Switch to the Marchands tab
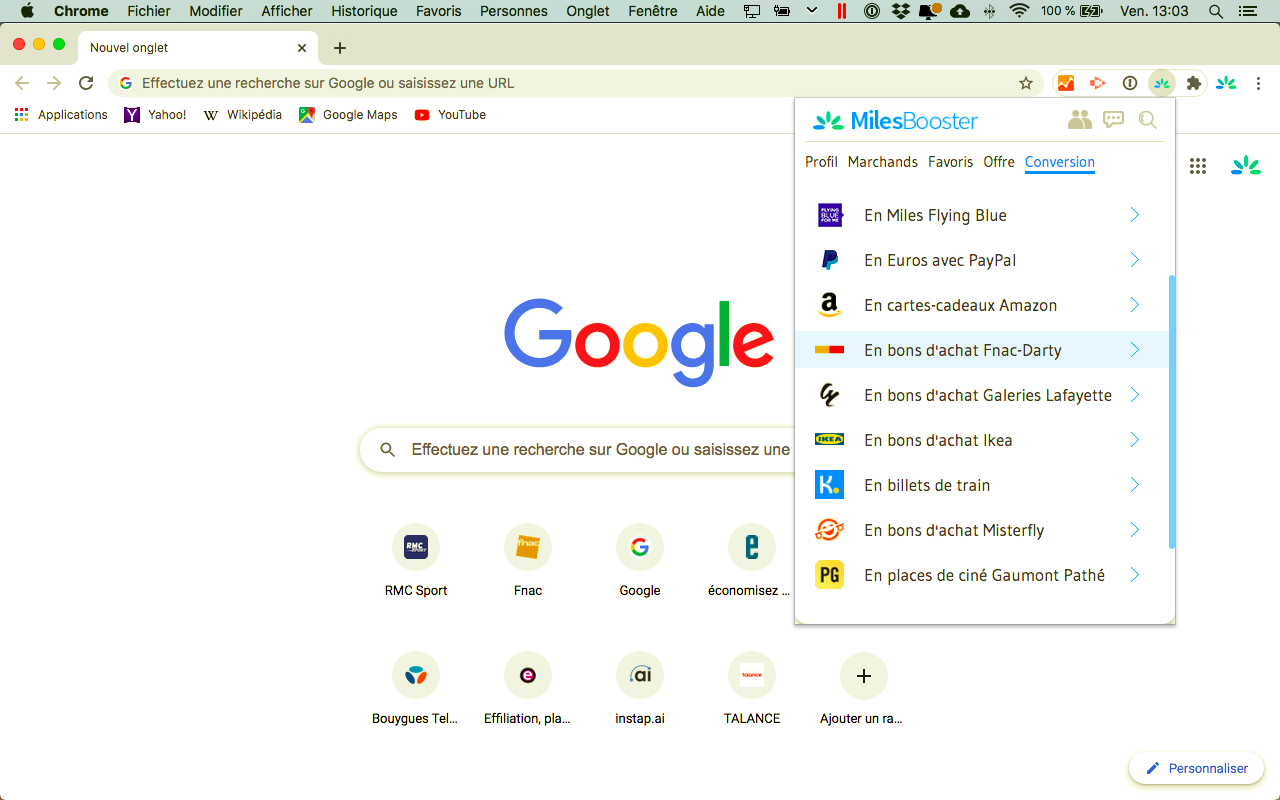Screen dimensions: 1280x800 [882, 162]
